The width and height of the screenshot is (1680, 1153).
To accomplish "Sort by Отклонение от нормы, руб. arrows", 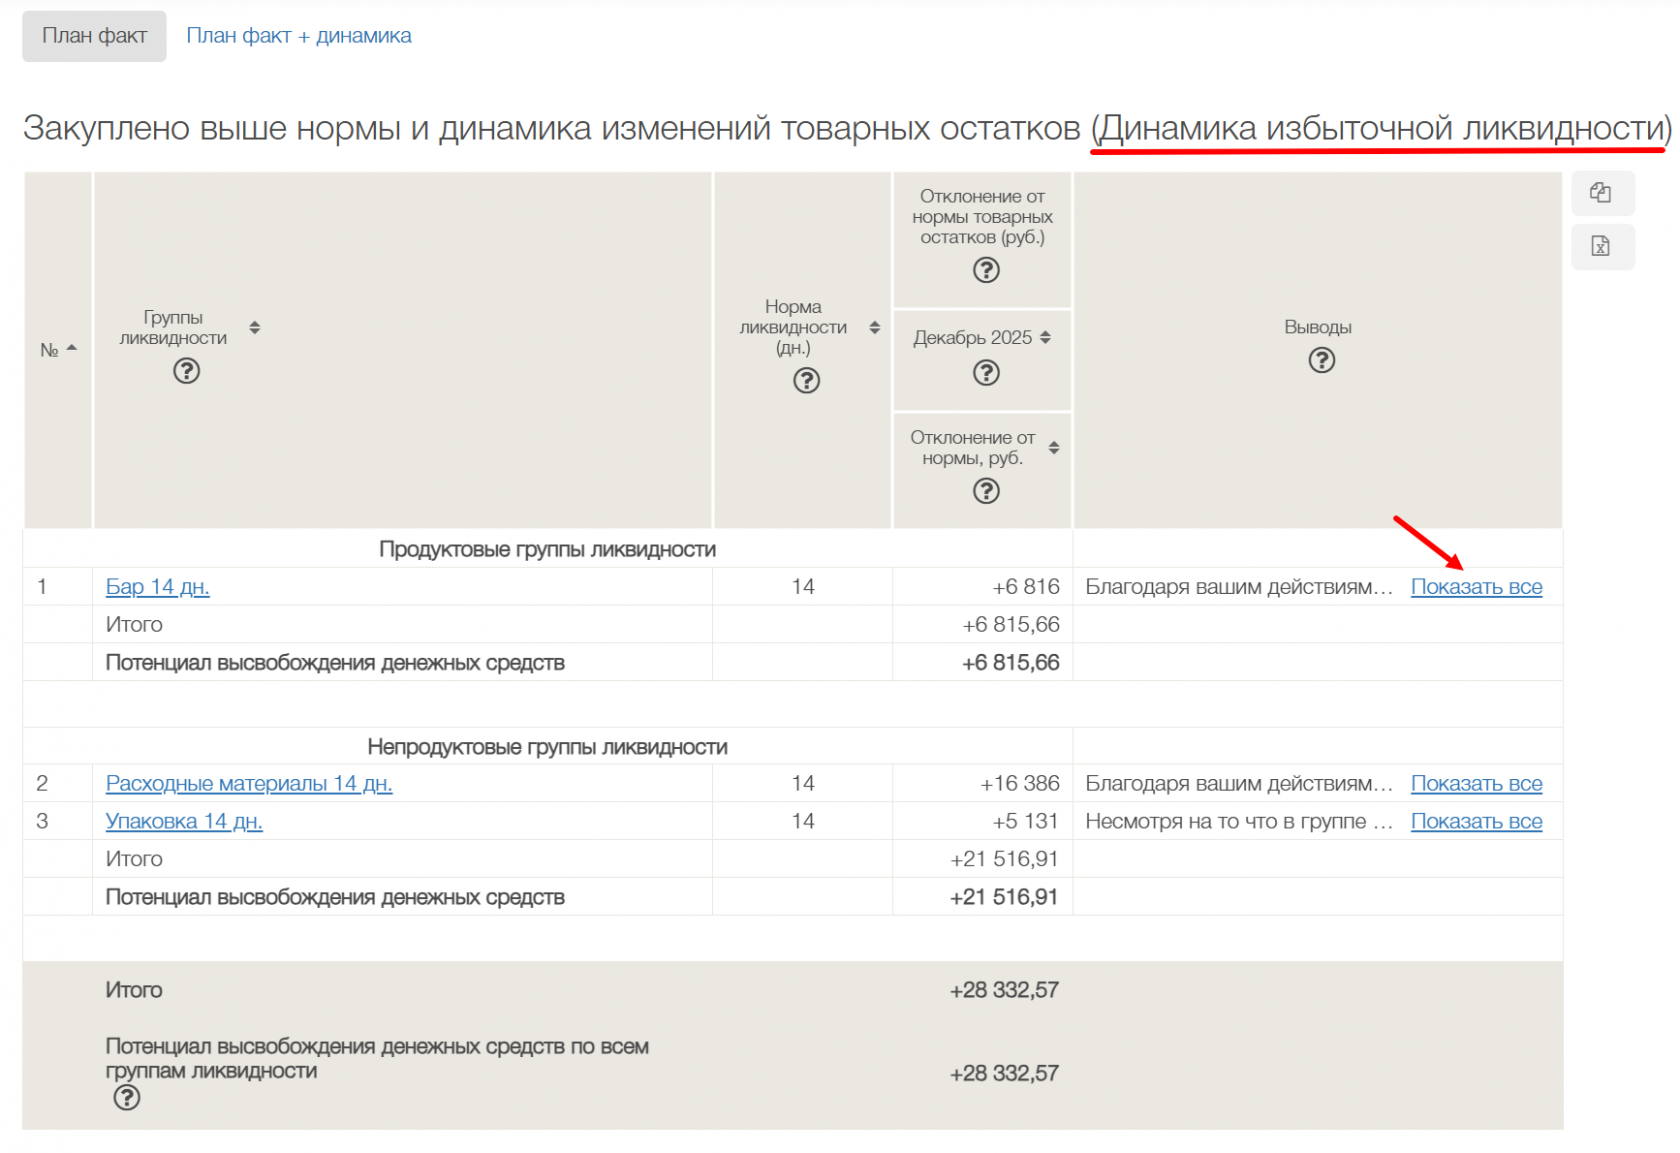I will 1054,447.
